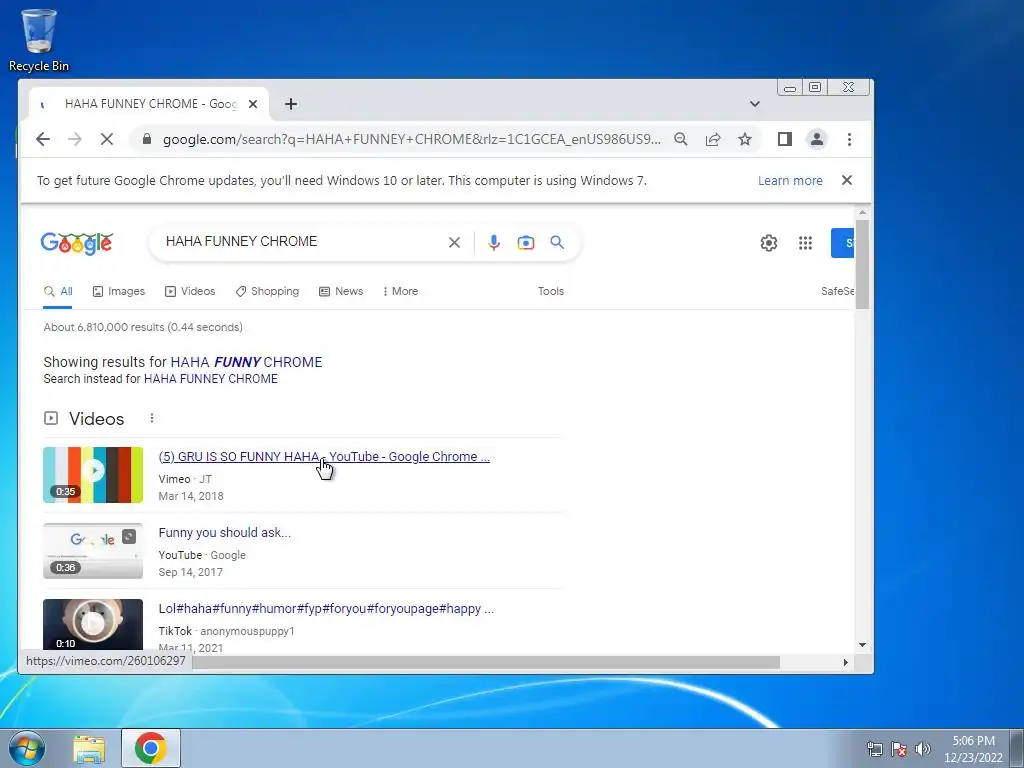Image resolution: width=1024 pixels, height=768 pixels.
Task: Open the Videos section three-dot menu
Action: [152, 418]
